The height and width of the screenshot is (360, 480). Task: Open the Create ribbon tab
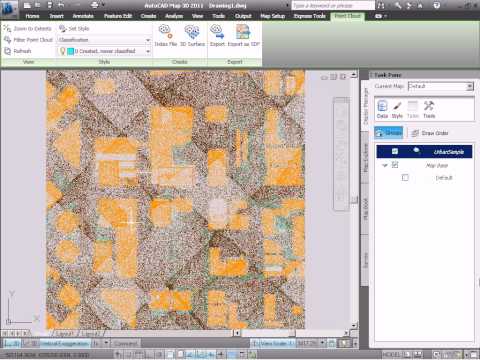point(148,16)
